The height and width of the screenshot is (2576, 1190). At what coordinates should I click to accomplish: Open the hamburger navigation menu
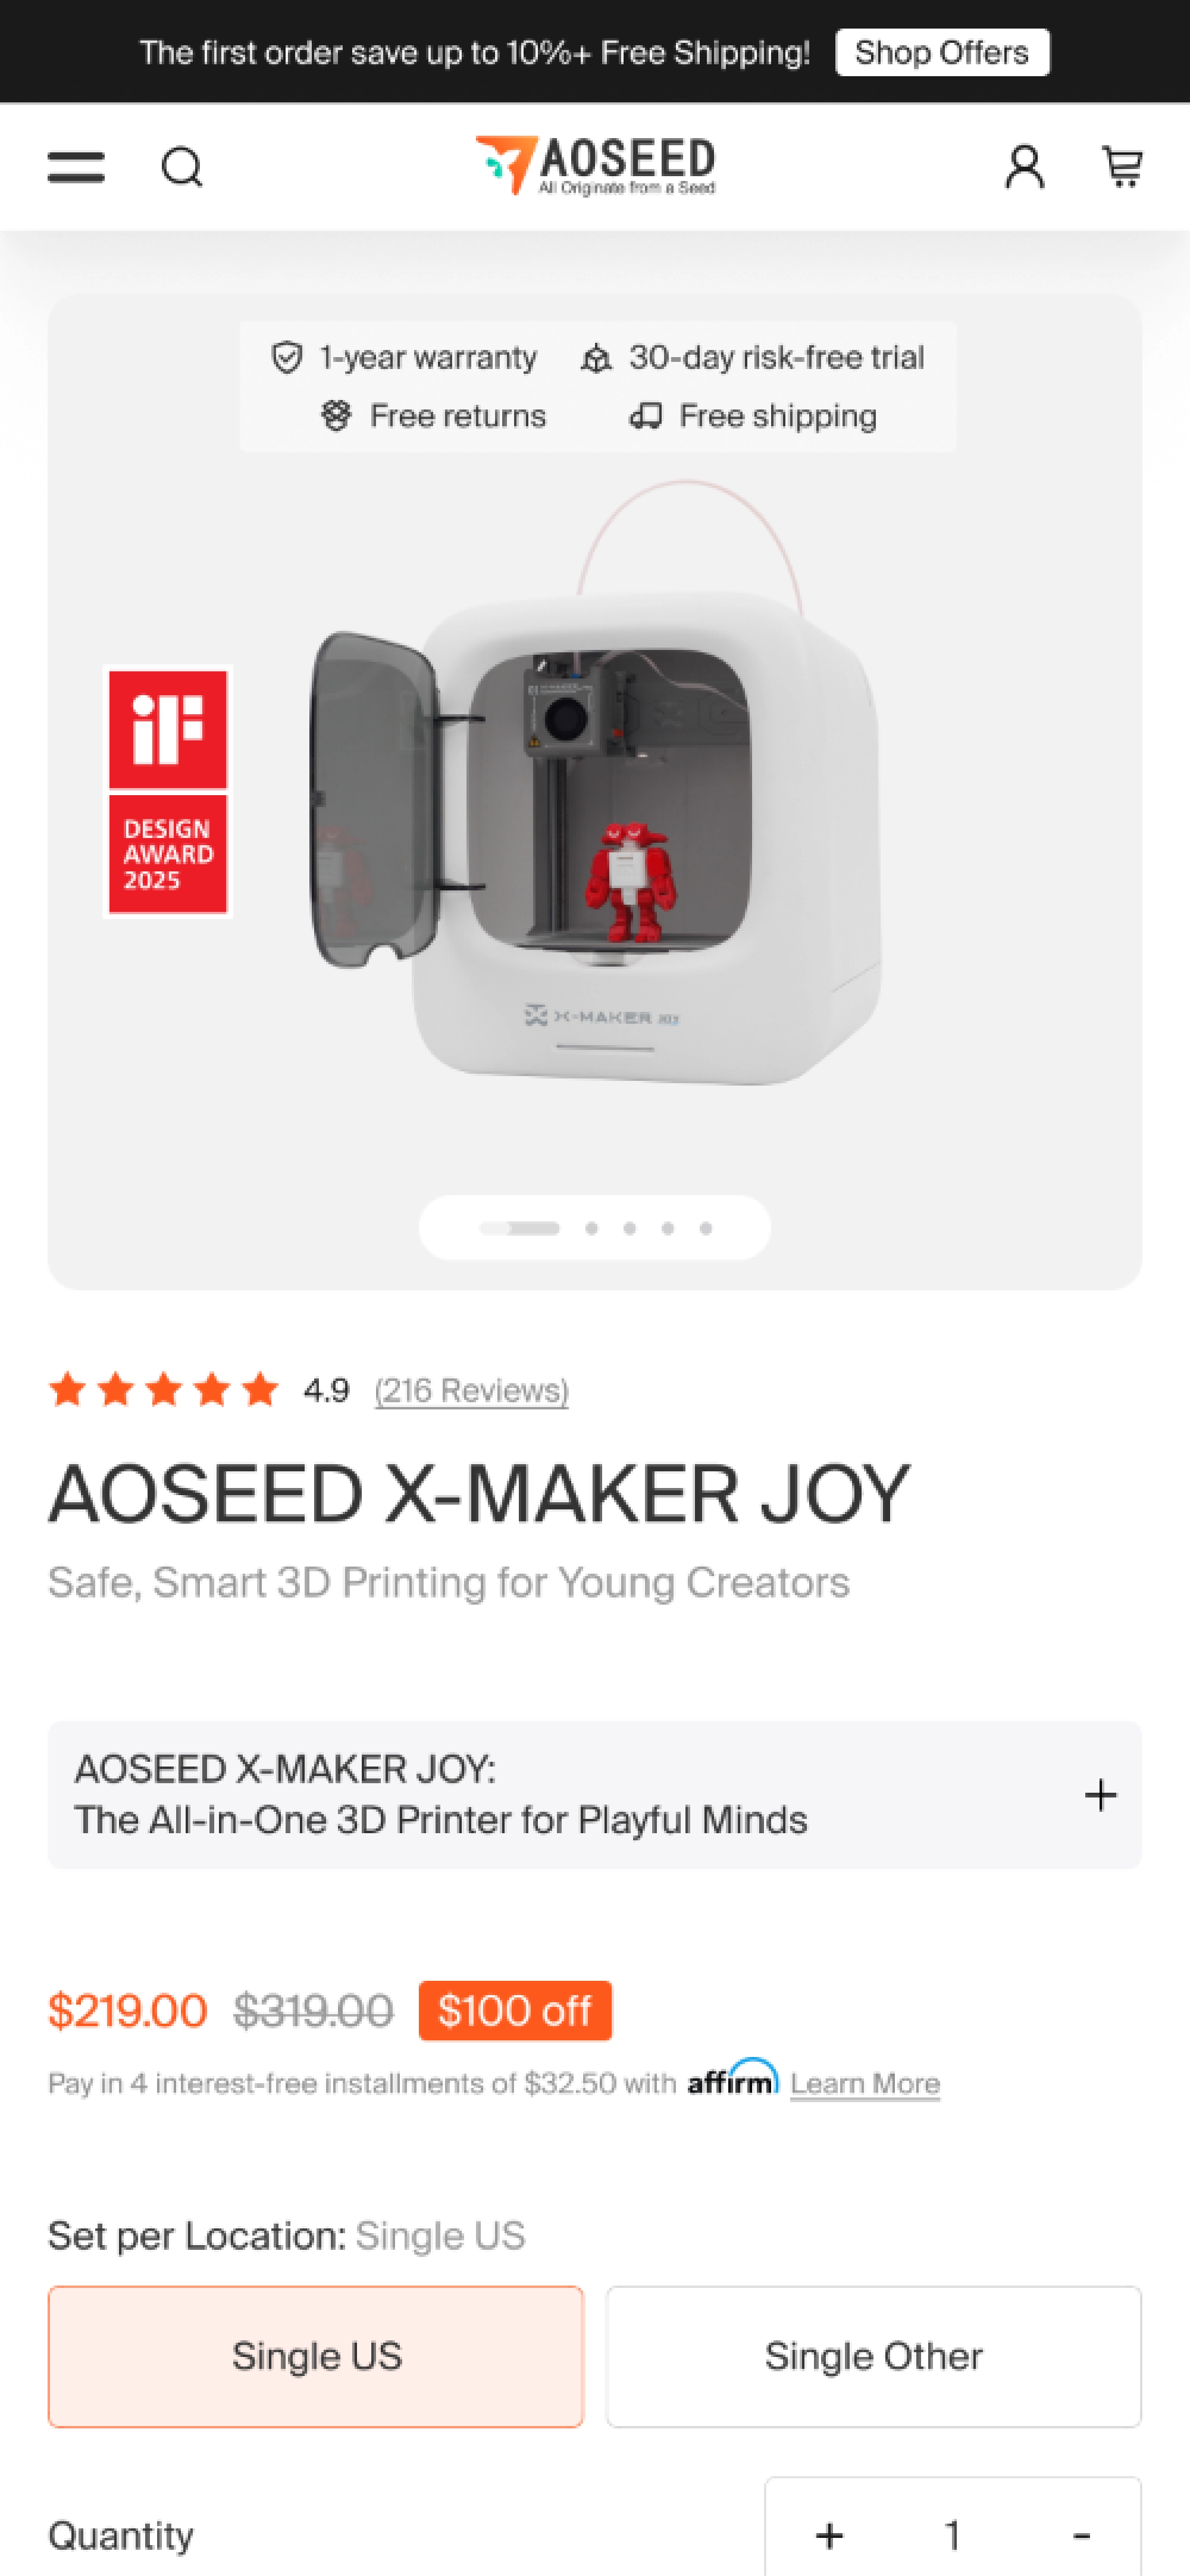pos(76,167)
